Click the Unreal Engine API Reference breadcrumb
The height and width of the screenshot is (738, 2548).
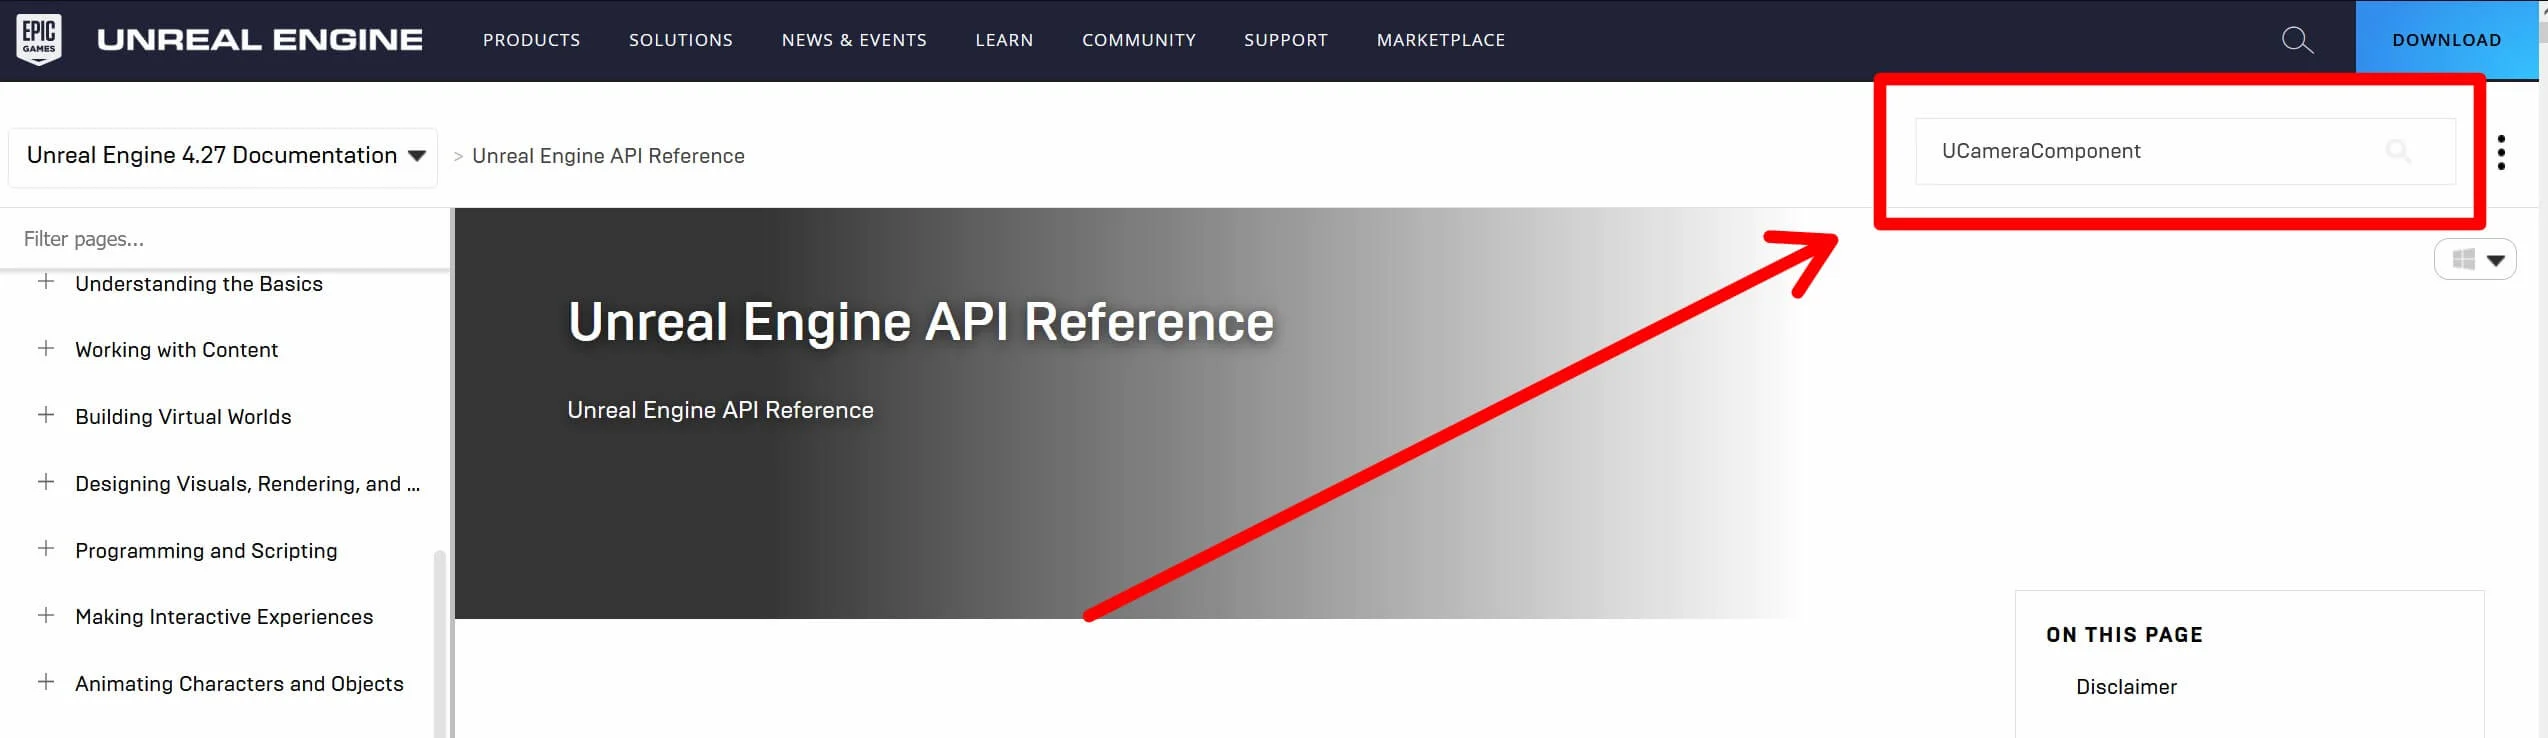point(608,156)
